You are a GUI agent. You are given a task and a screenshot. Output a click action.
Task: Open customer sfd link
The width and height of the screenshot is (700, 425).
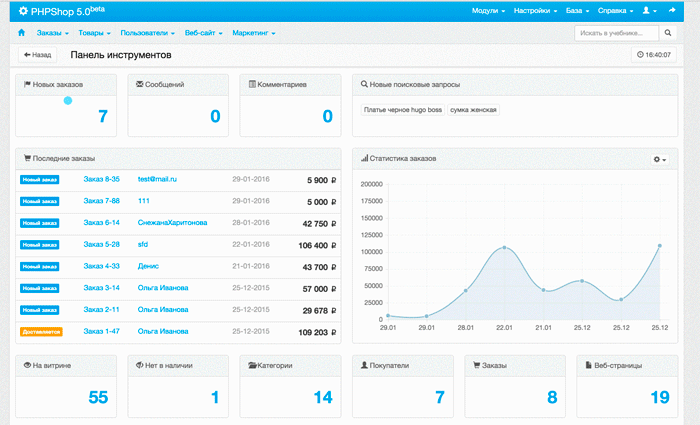pyautogui.click(x=143, y=244)
